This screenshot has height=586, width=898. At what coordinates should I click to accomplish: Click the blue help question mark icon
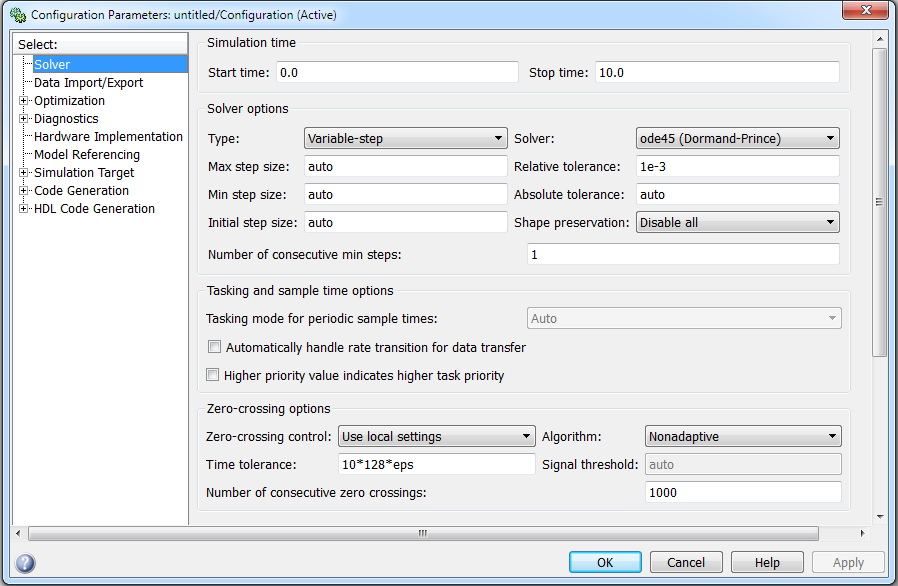tap(25, 563)
